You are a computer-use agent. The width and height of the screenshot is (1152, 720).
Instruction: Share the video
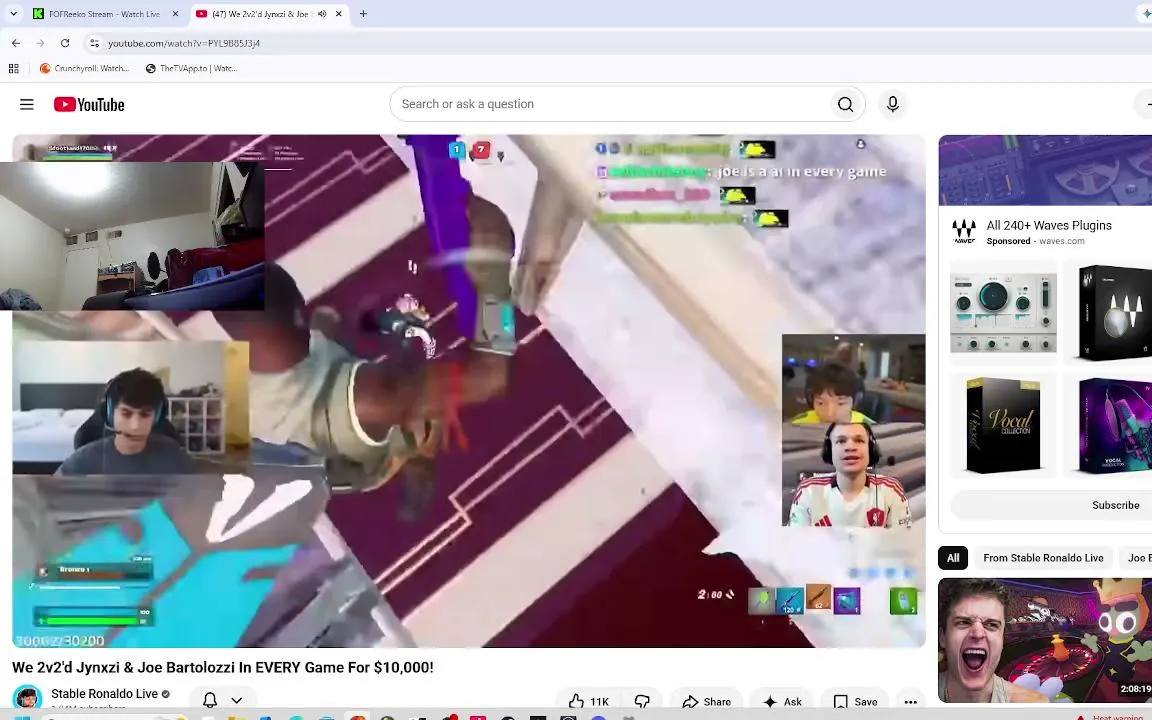706,702
